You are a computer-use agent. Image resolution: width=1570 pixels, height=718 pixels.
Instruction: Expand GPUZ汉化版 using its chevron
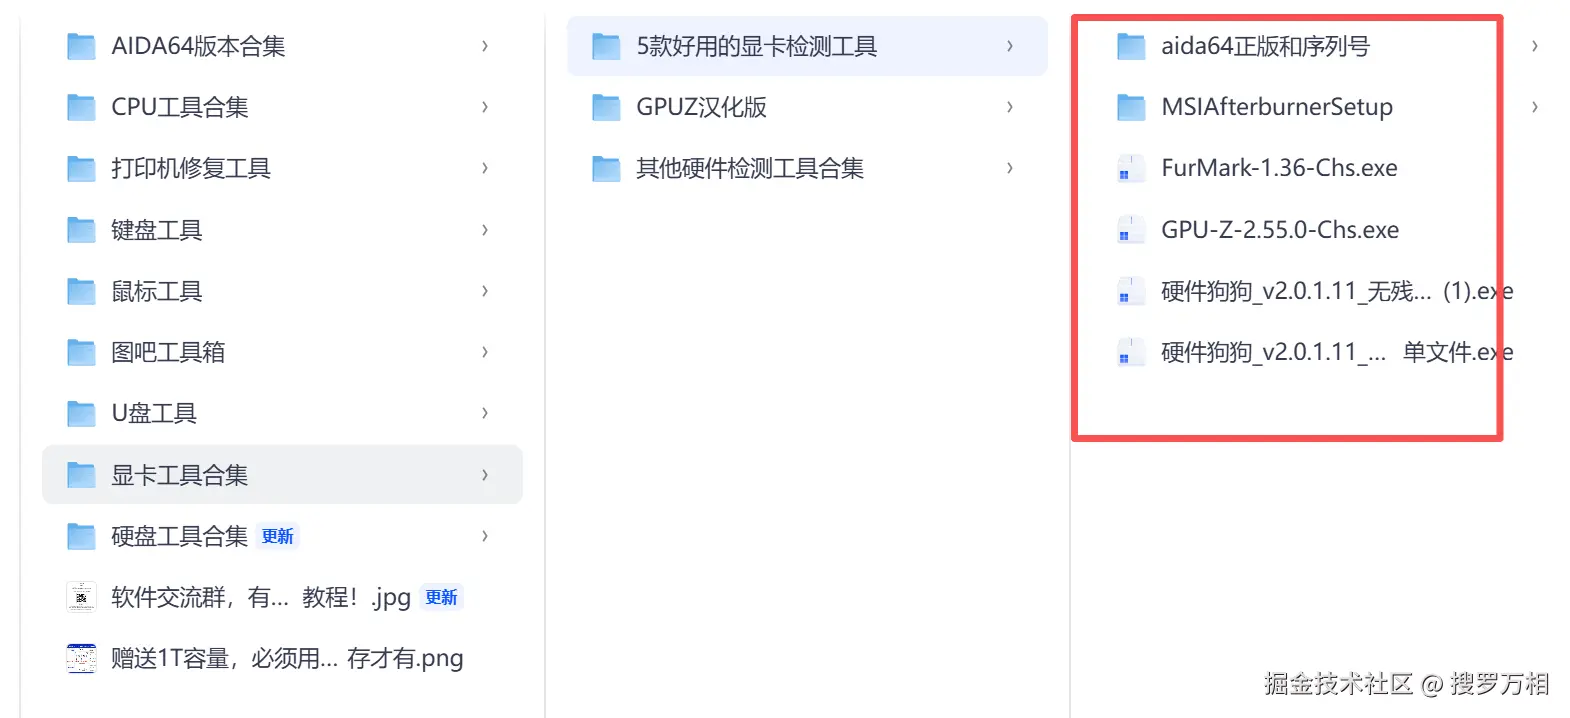click(x=1010, y=107)
